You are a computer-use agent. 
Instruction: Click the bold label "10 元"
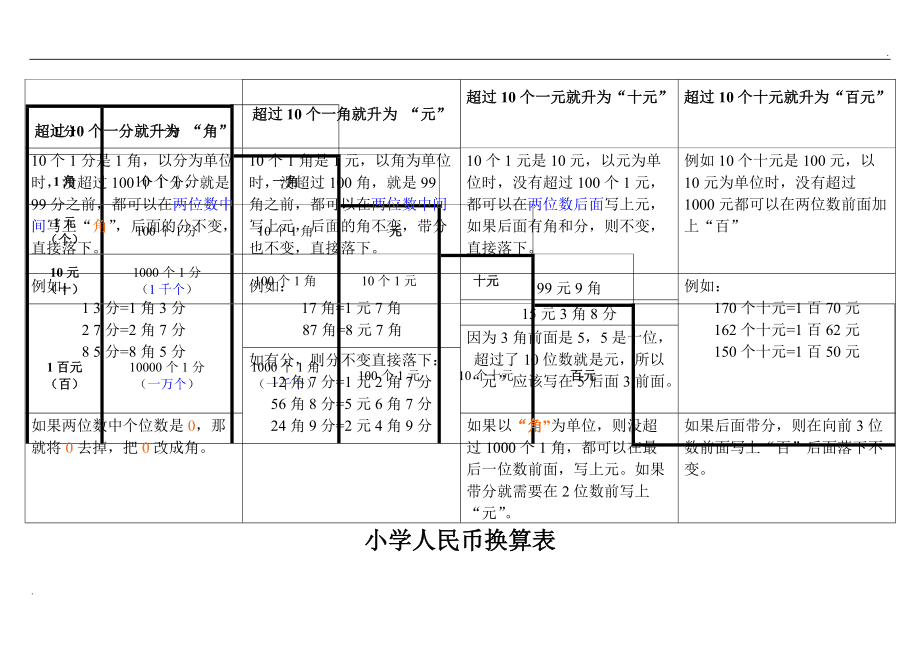[x=65, y=272]
